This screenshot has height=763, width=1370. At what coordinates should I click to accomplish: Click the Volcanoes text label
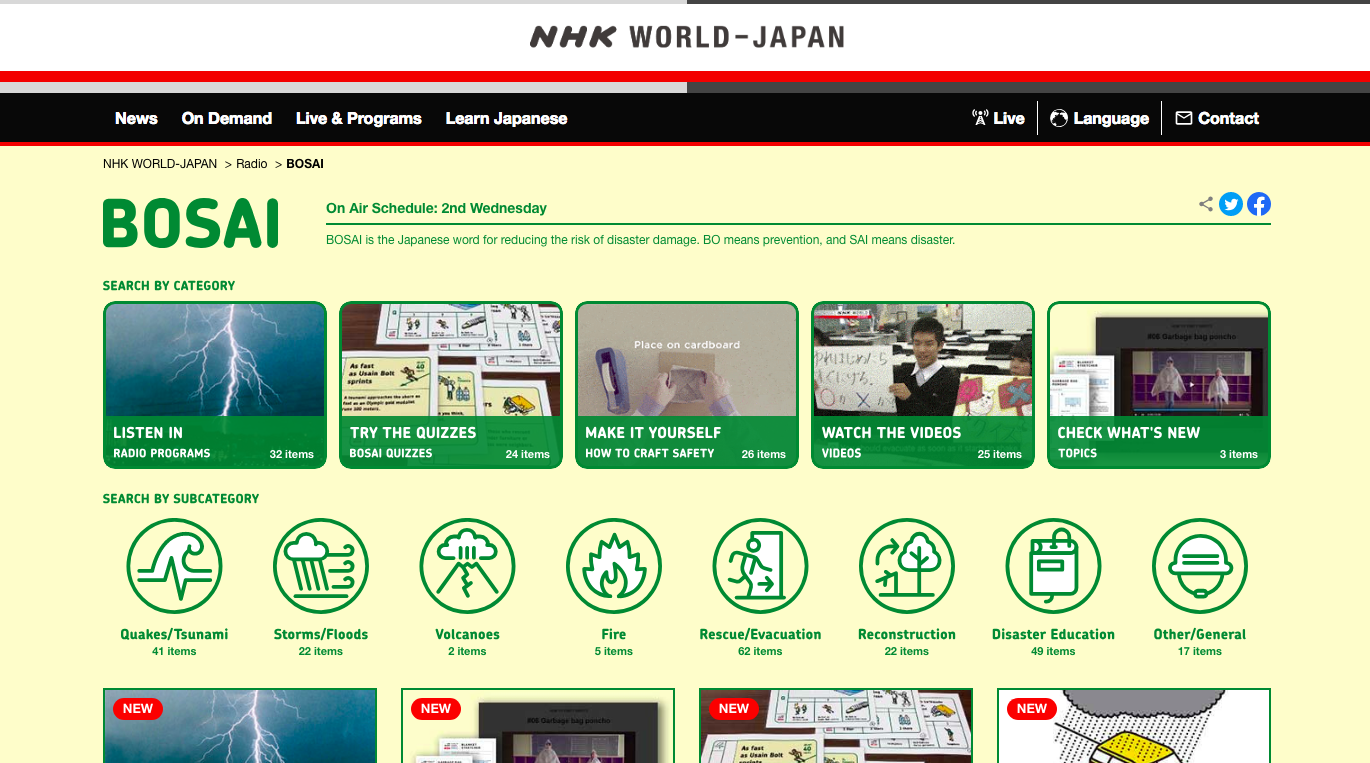click(467, 634)
